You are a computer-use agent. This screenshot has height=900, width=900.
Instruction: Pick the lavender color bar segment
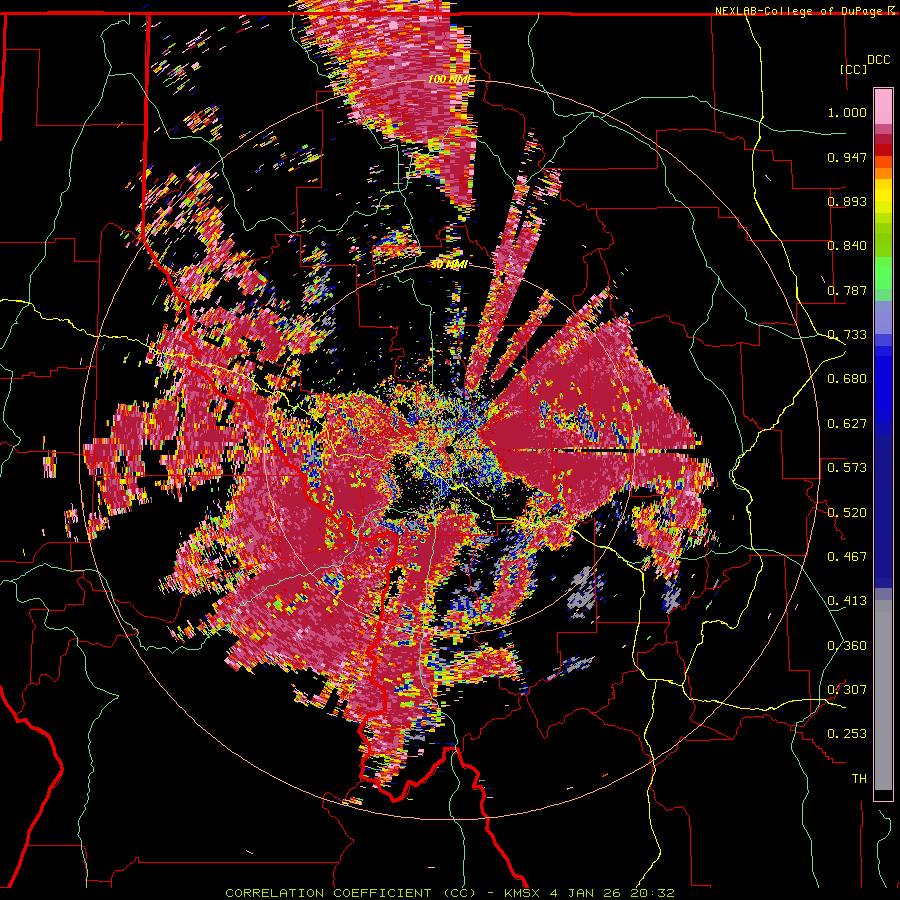click(883, 317)
